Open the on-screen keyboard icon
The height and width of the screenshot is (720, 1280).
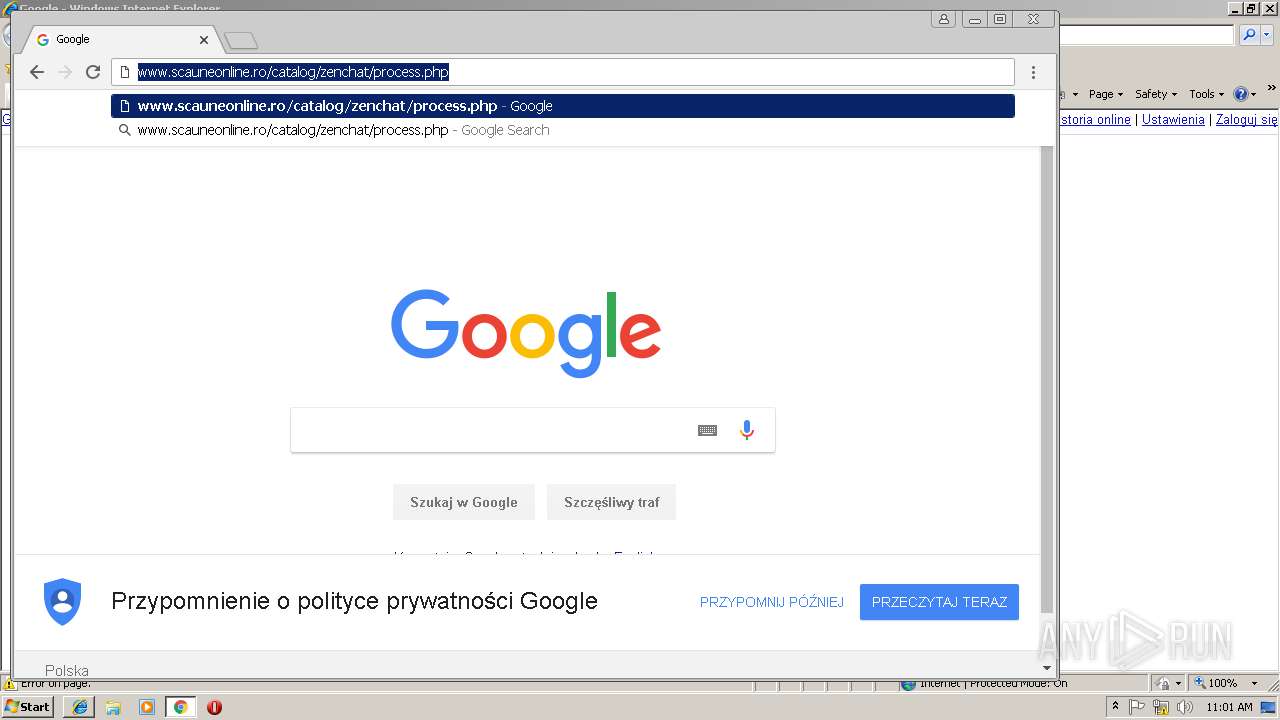(707, 430)
